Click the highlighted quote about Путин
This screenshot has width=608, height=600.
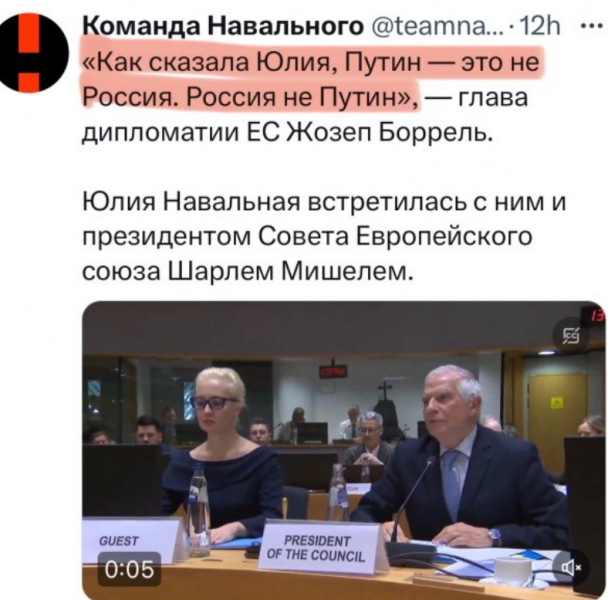310,79
